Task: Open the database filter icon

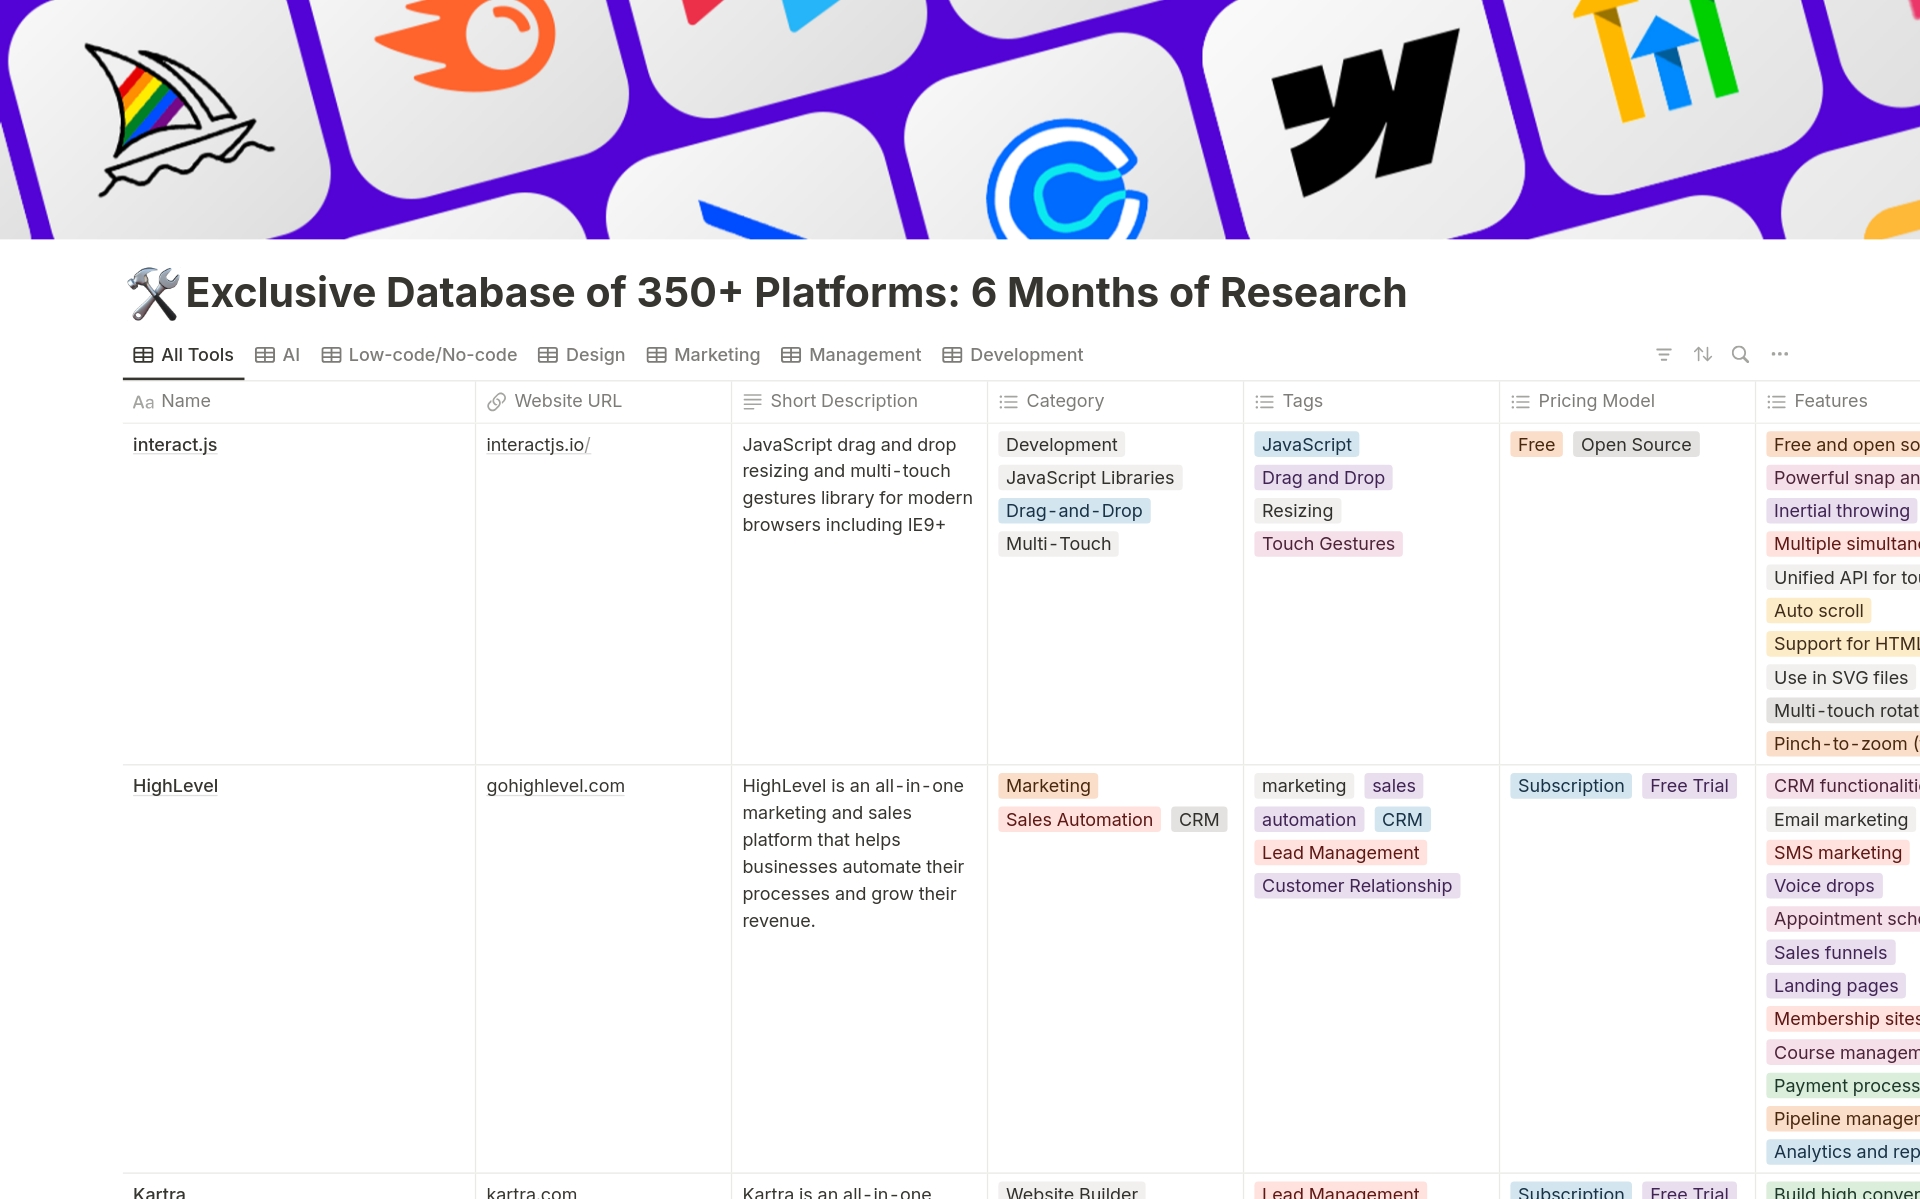Action: point(1664,354)
